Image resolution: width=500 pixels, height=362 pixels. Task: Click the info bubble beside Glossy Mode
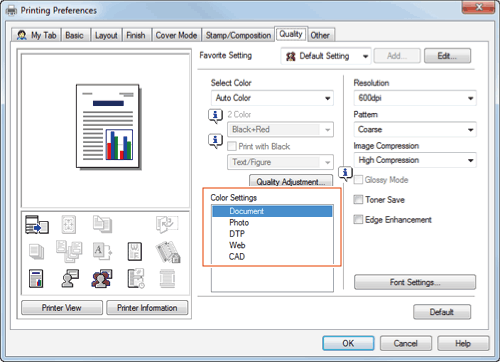[345, 173]
